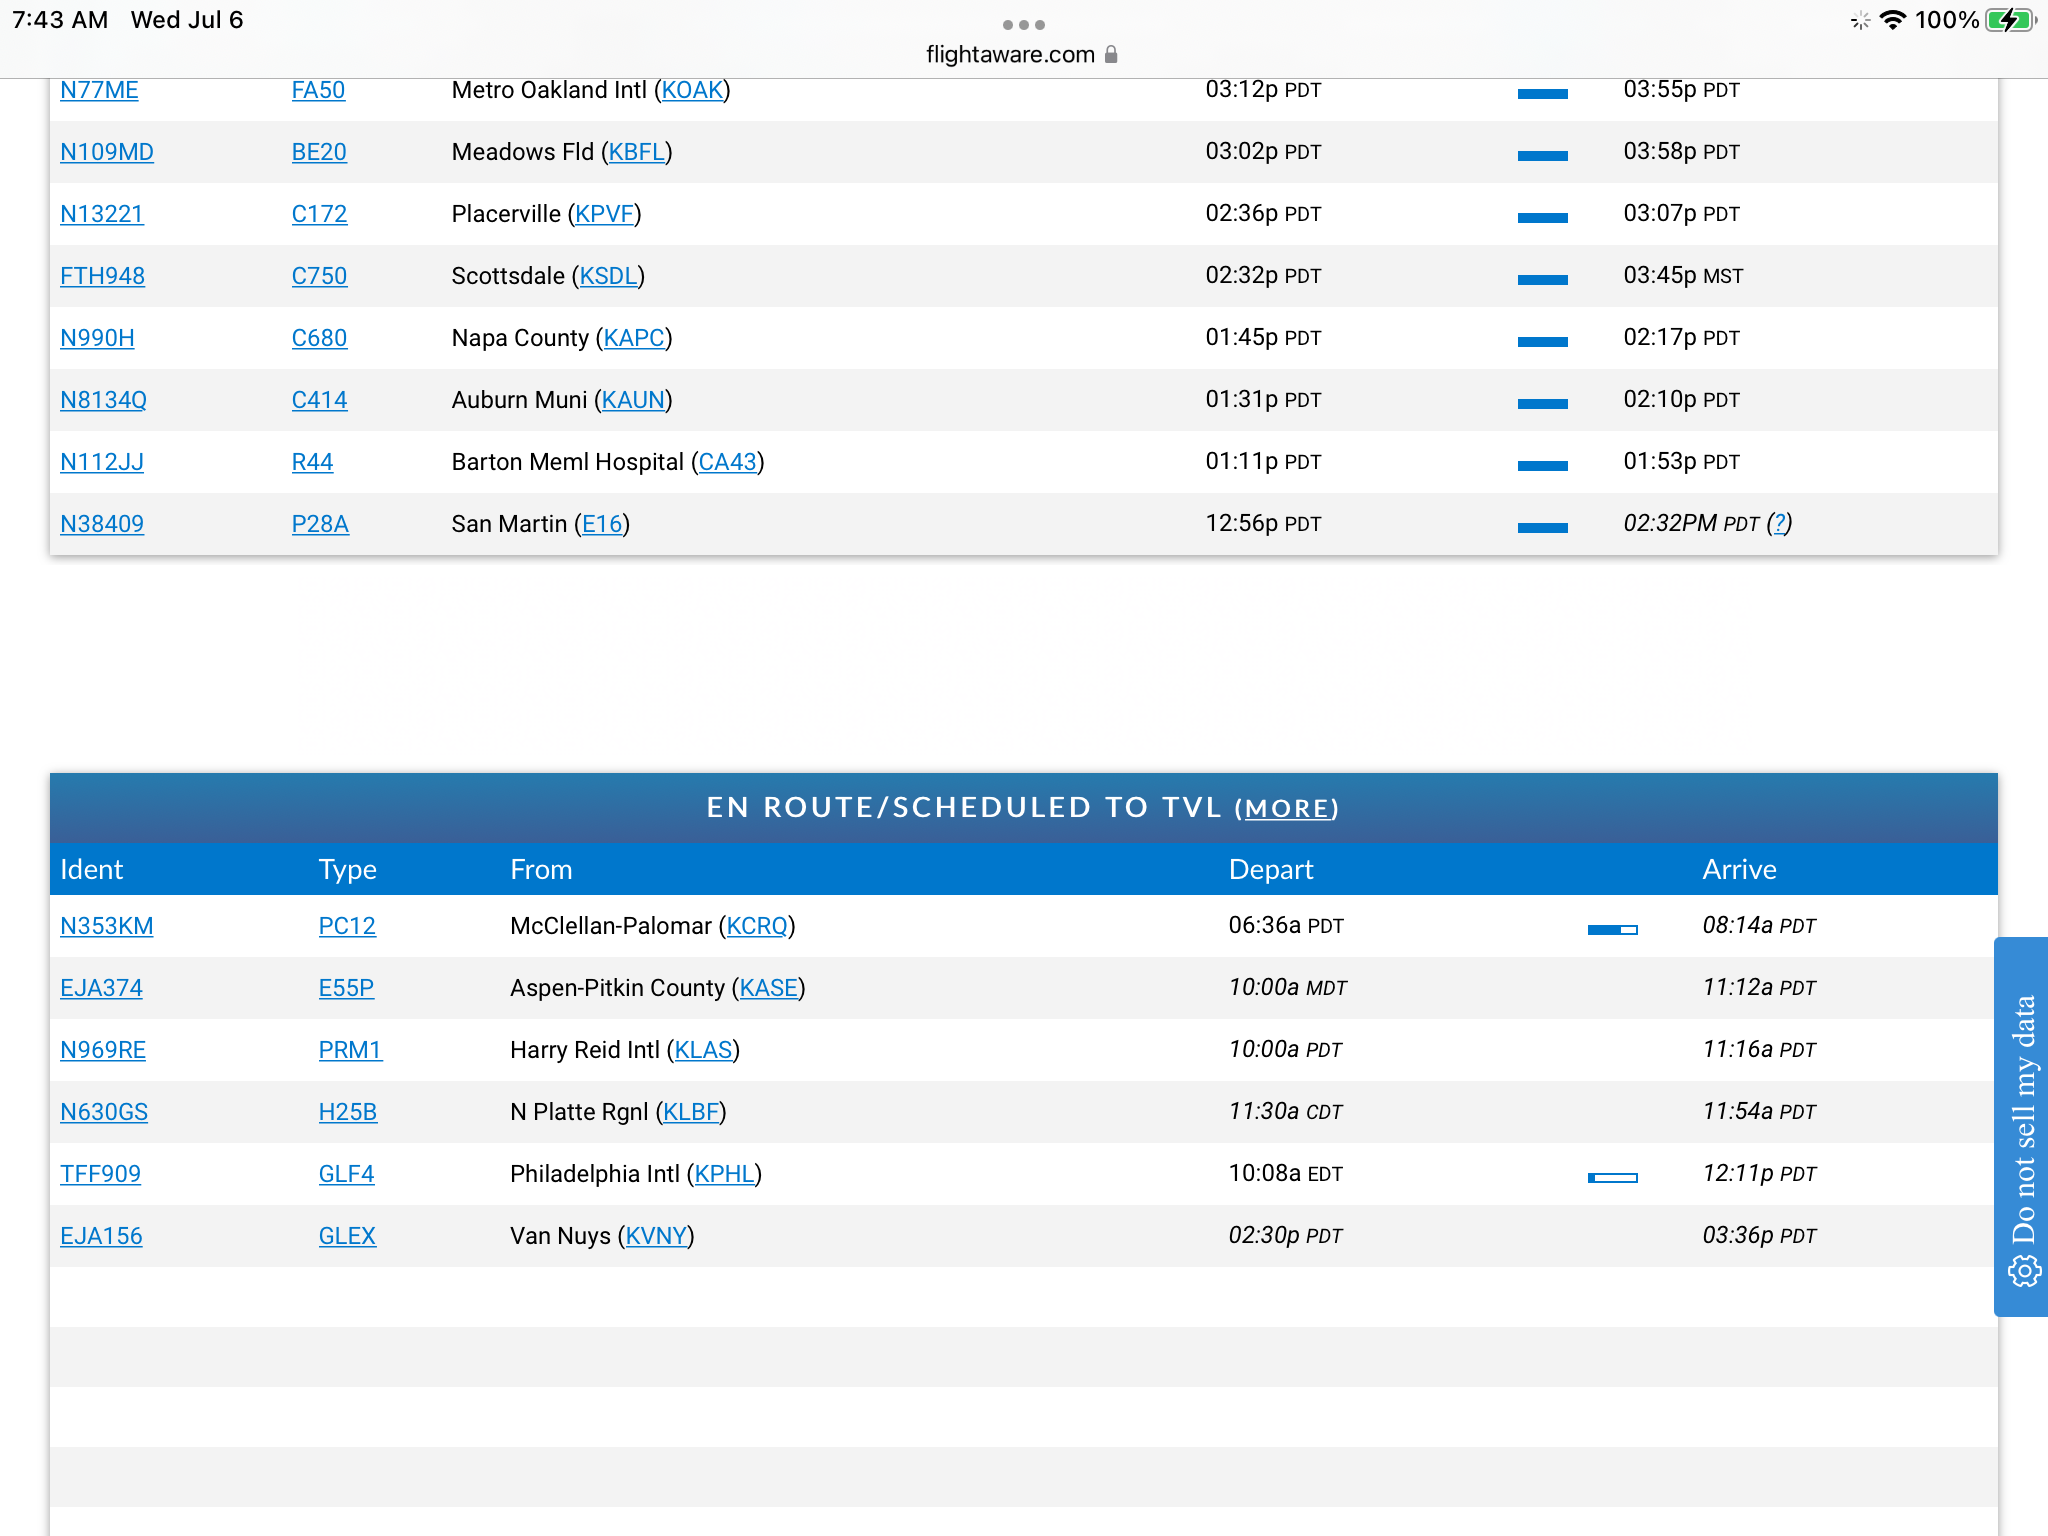Select the Arrive column header
This screenshot has width=2048, height=1536.
[x=1739, y=869]
